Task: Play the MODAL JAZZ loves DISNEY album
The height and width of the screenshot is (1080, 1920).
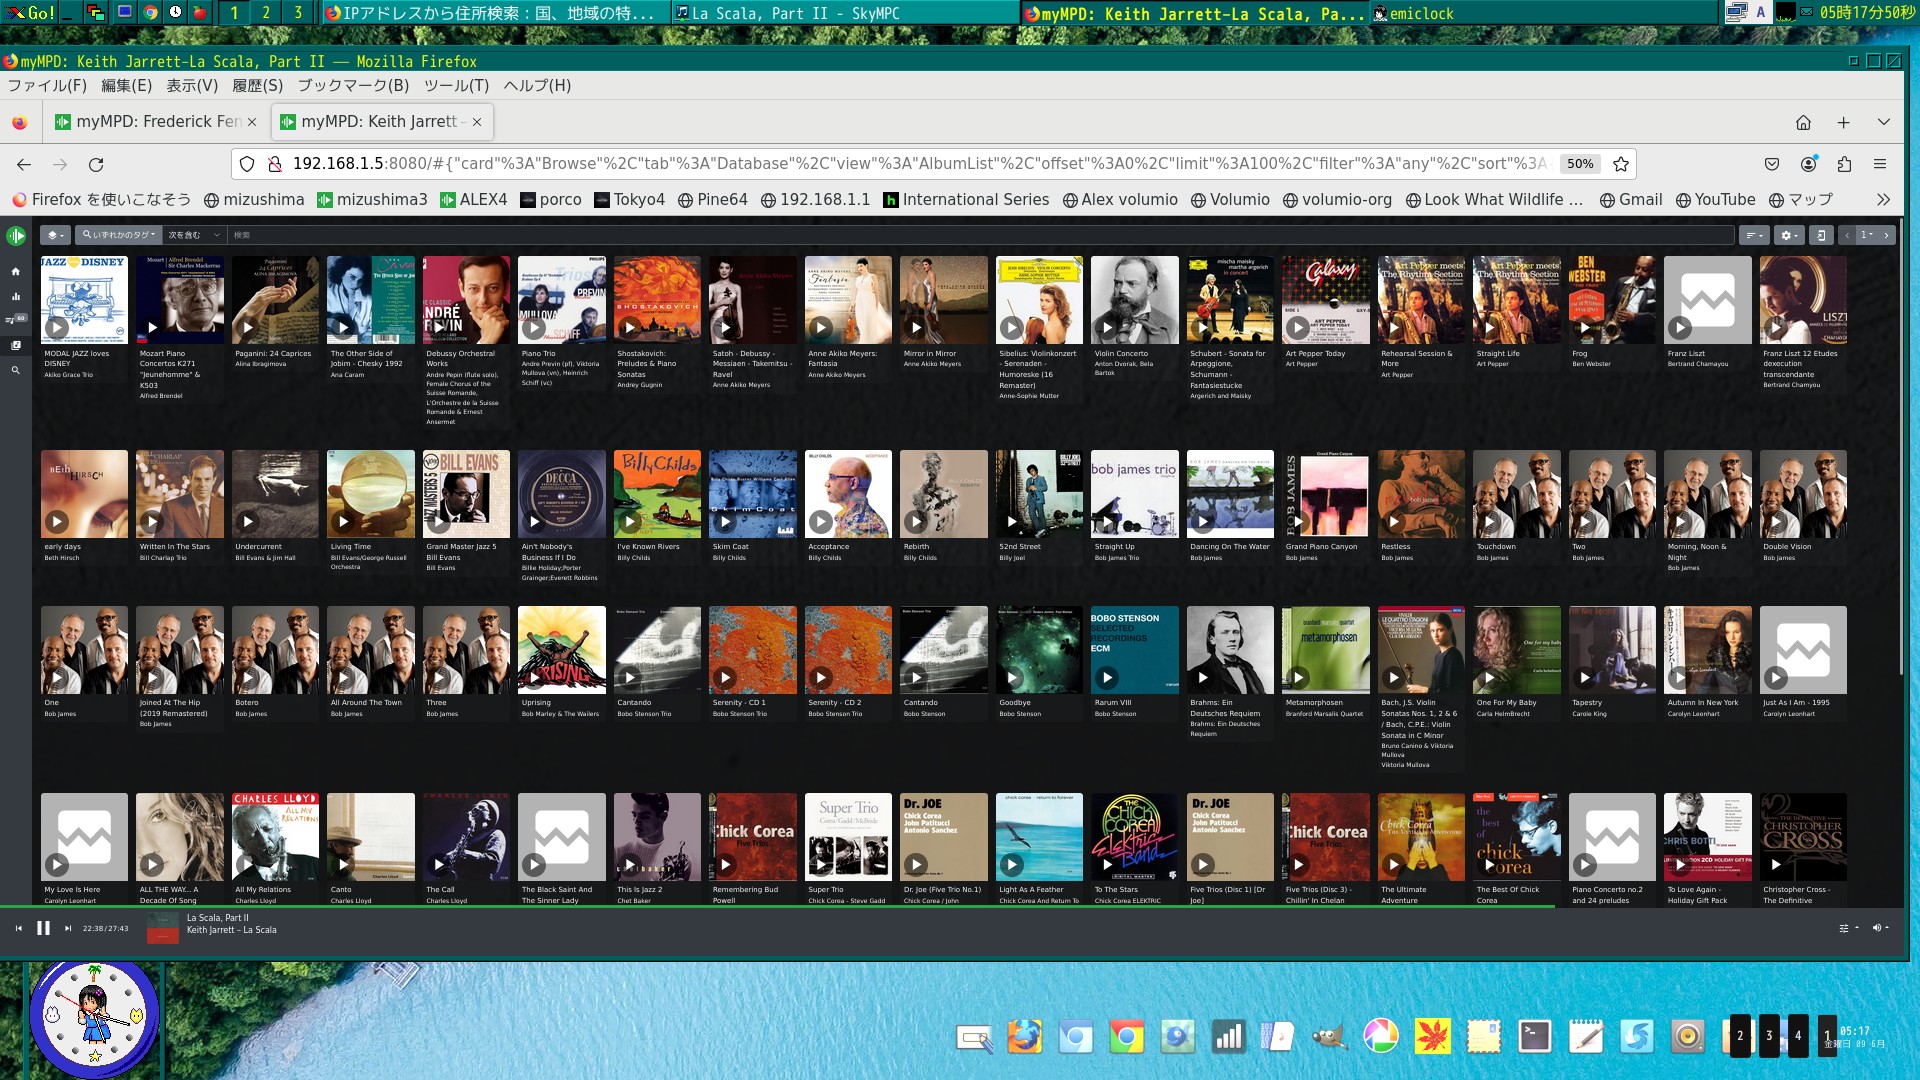Action: (x=56, y=327)
